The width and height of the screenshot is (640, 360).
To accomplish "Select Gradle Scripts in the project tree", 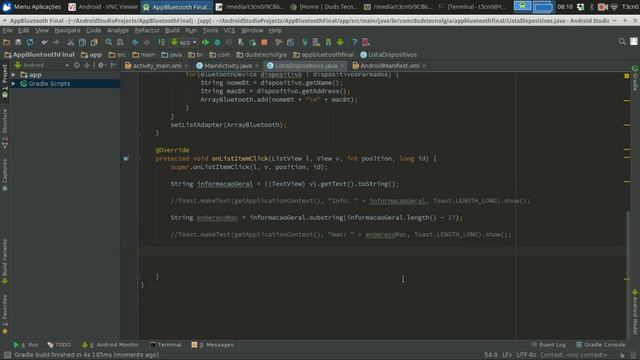I will pos(49,84).
